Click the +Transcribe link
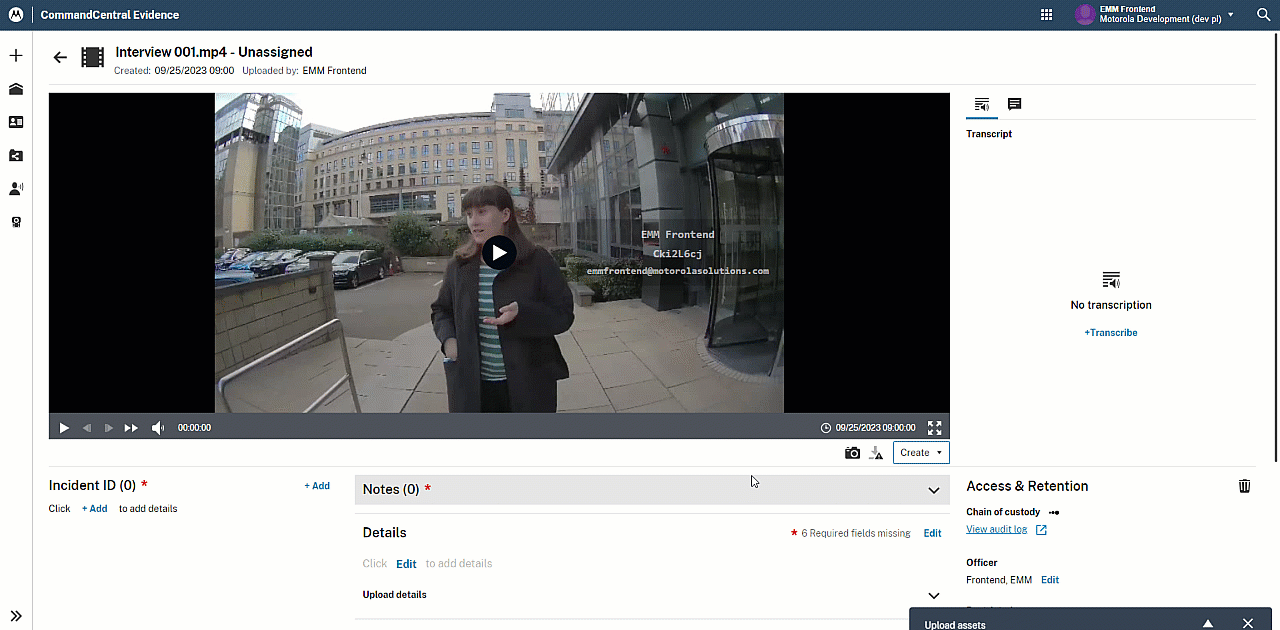The width and height of the screenshot is (1280, 630). 1110,333
